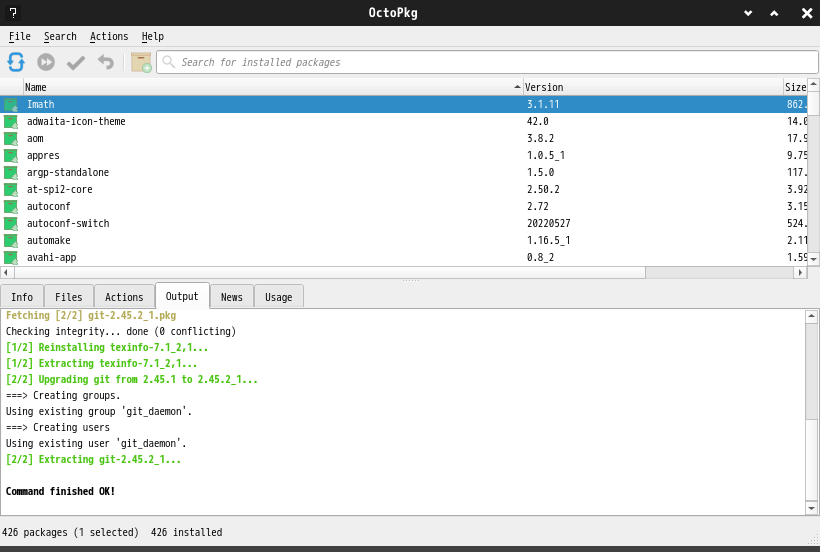Click '426 installed' status bar text
The width and height of the screenshot is (820, 552).
(186, 532)
